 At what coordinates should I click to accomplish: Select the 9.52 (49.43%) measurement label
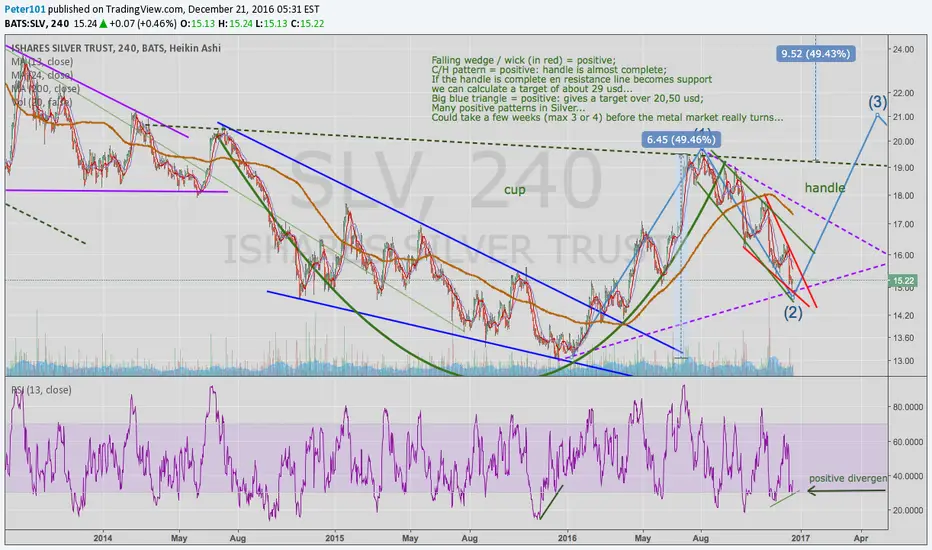pyautogui.click(x=816, y=54)
